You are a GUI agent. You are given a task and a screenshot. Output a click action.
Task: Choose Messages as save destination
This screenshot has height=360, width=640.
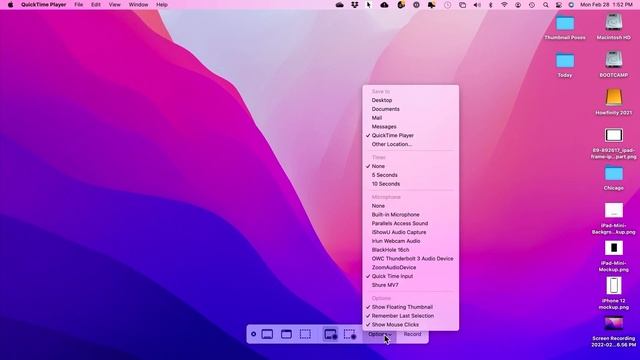pyautogui.click(x=411, y=127)
